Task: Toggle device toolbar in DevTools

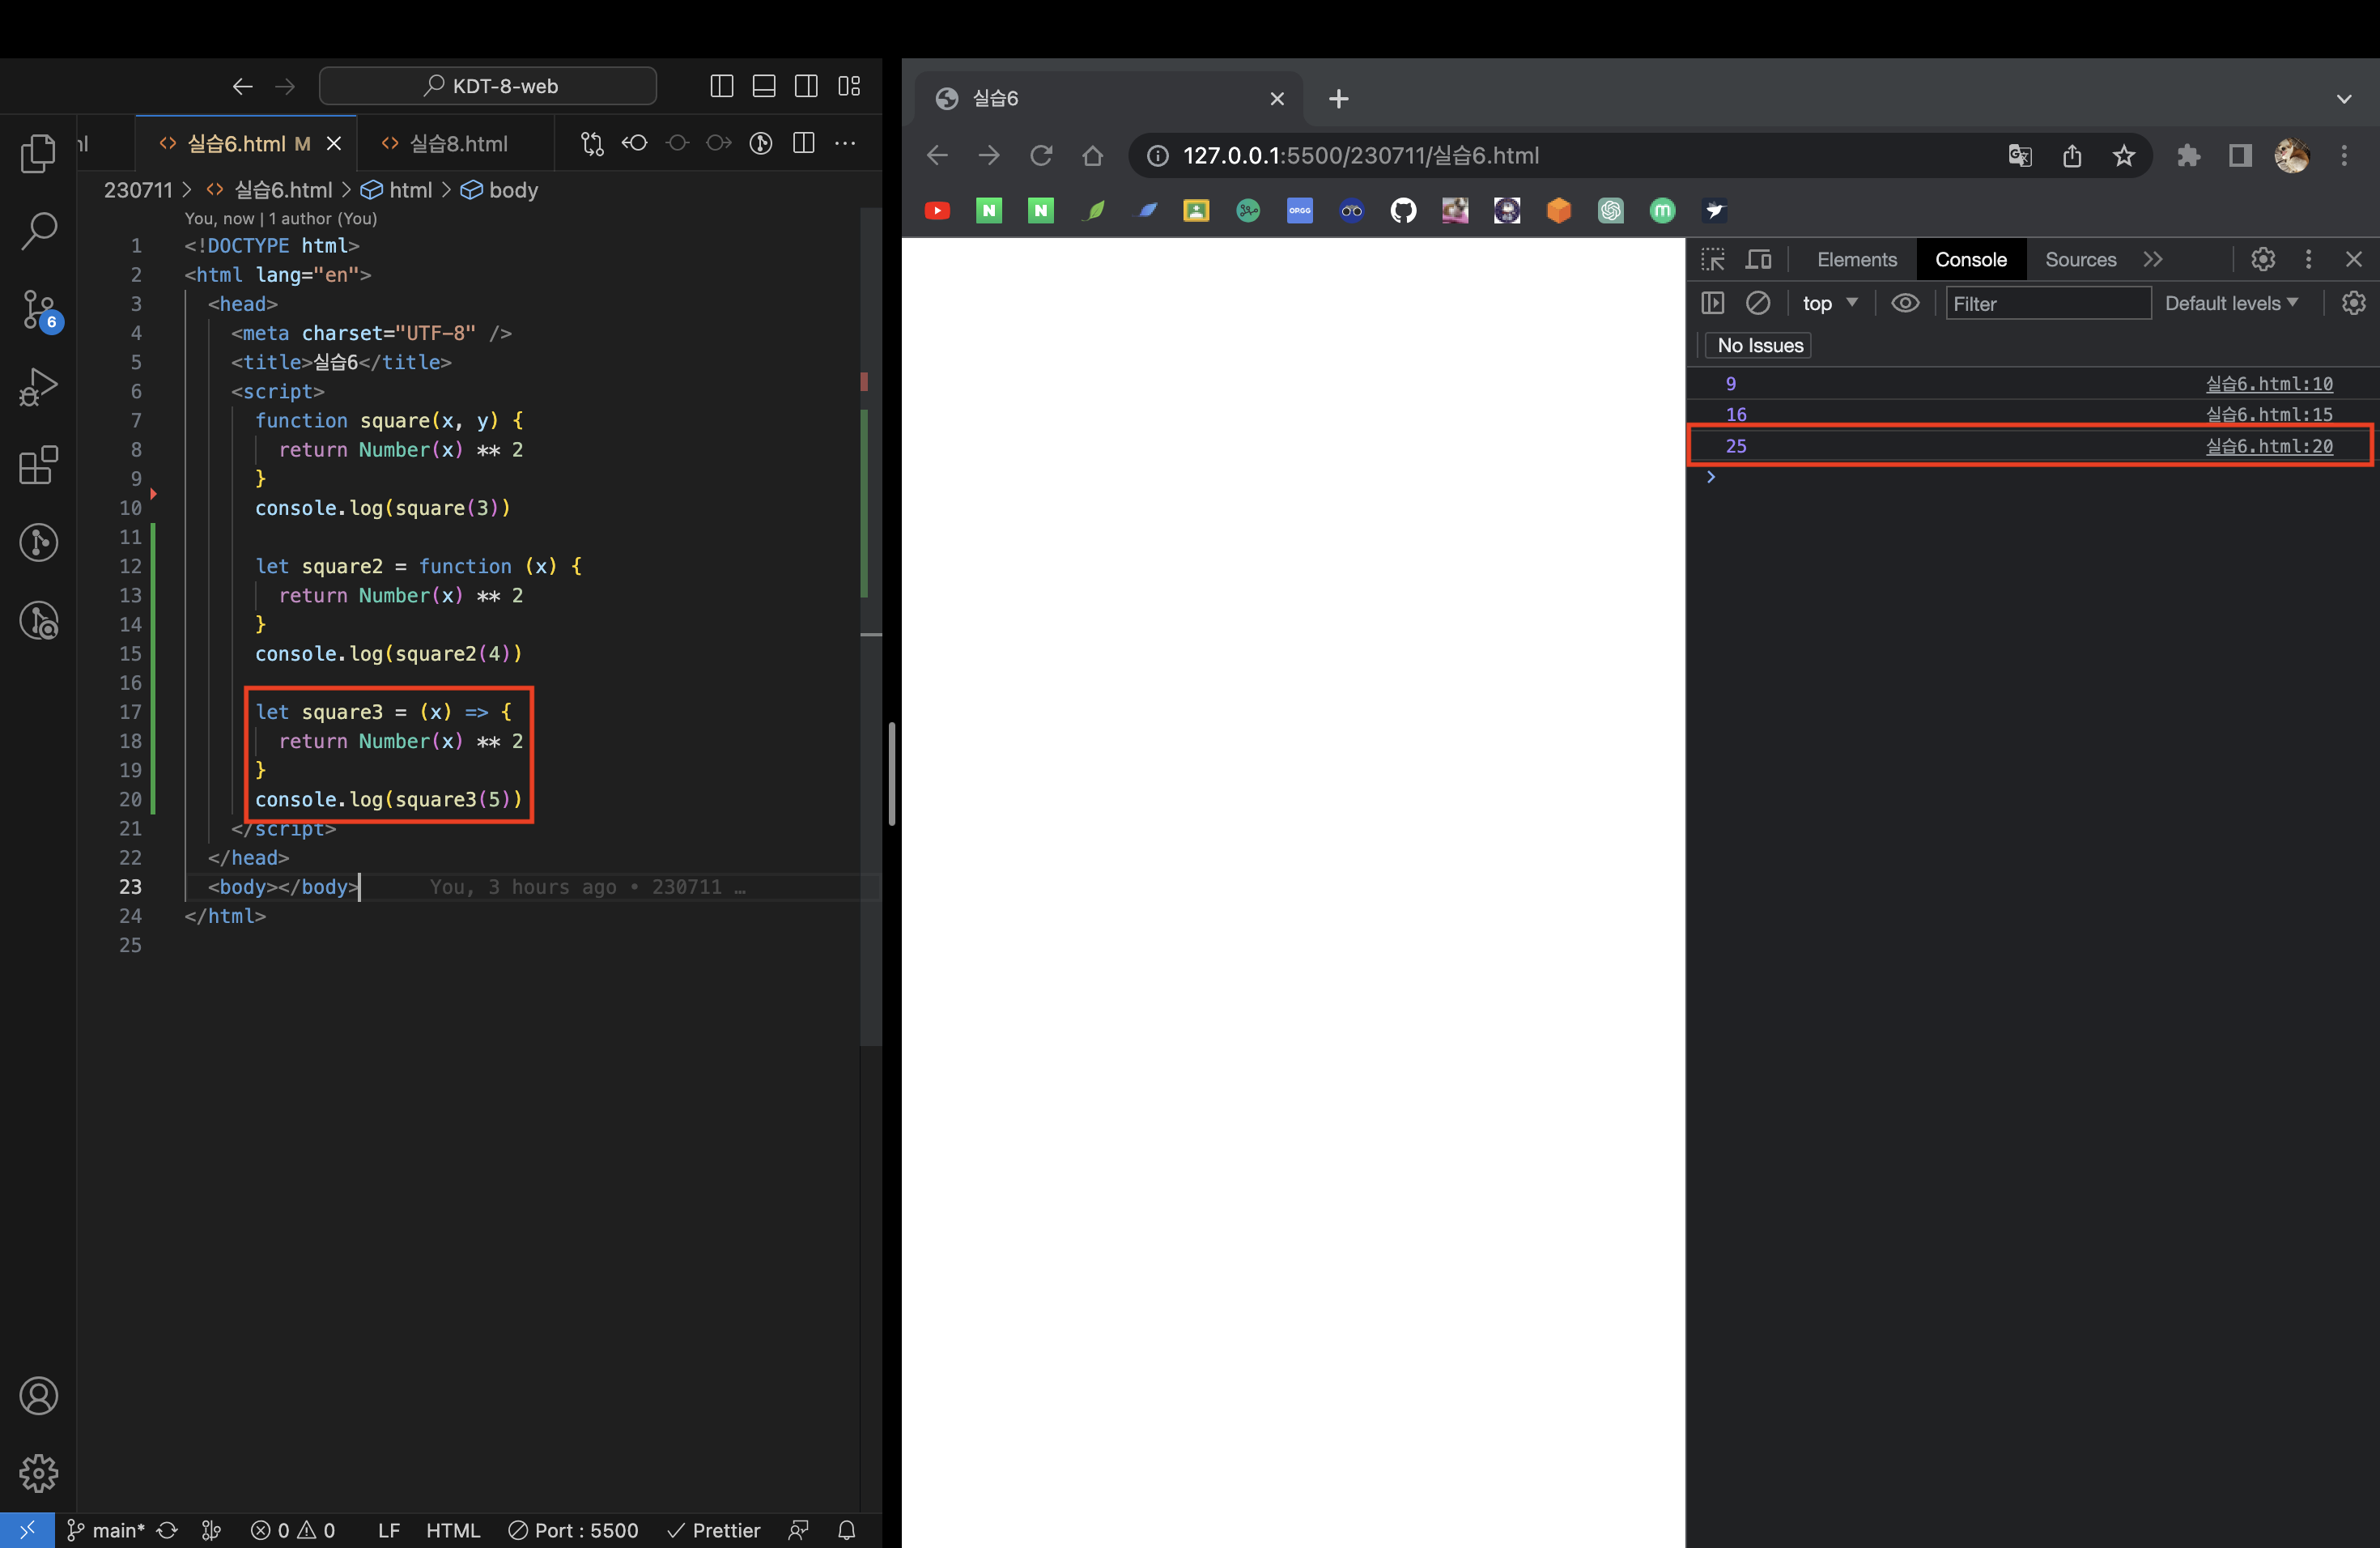Action: 1758,259
